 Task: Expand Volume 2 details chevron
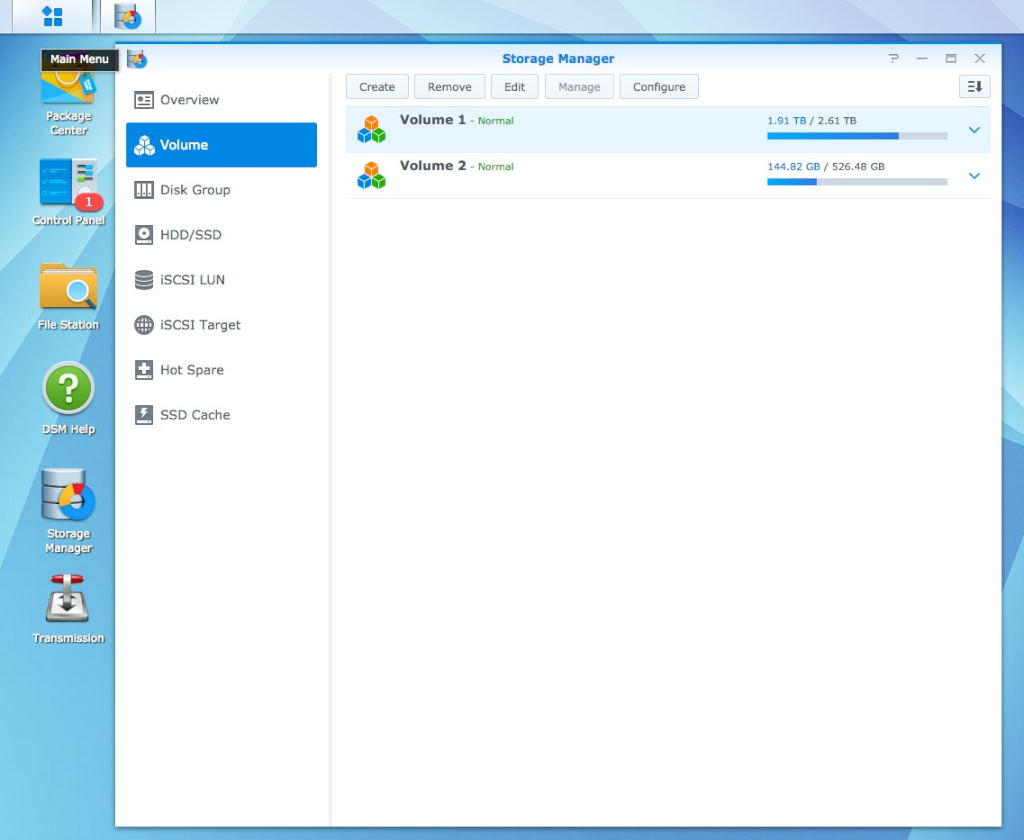click(x=974, y=176)
